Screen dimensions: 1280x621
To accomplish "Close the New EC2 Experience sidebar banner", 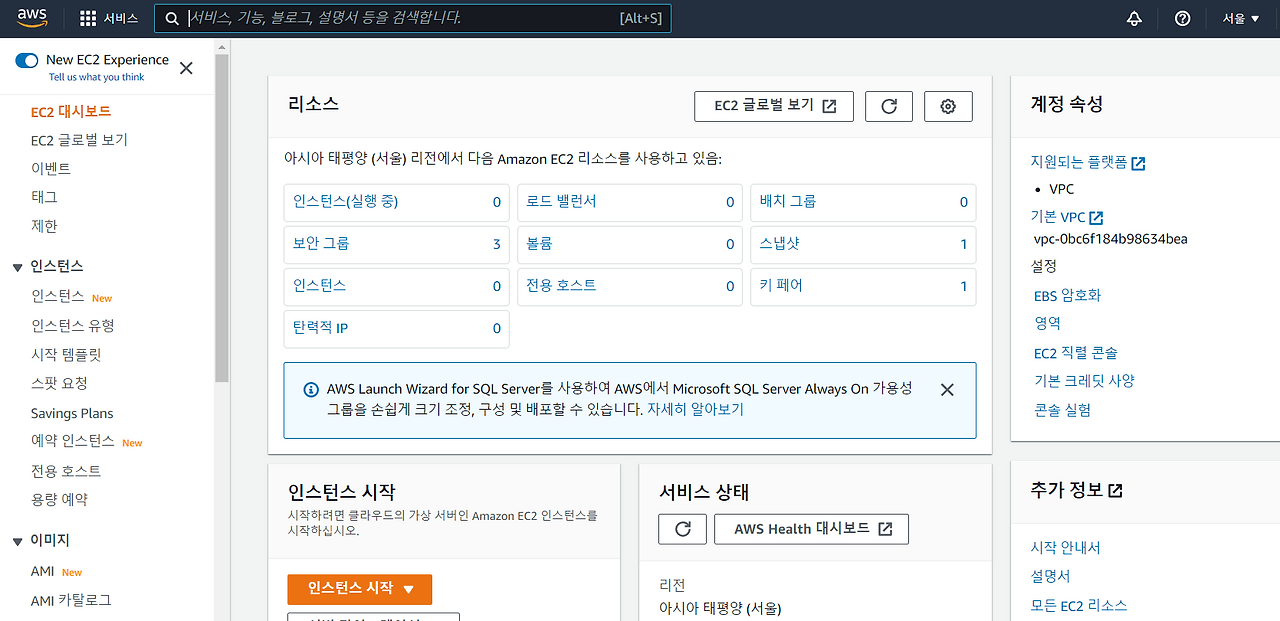I will point(186,68).
